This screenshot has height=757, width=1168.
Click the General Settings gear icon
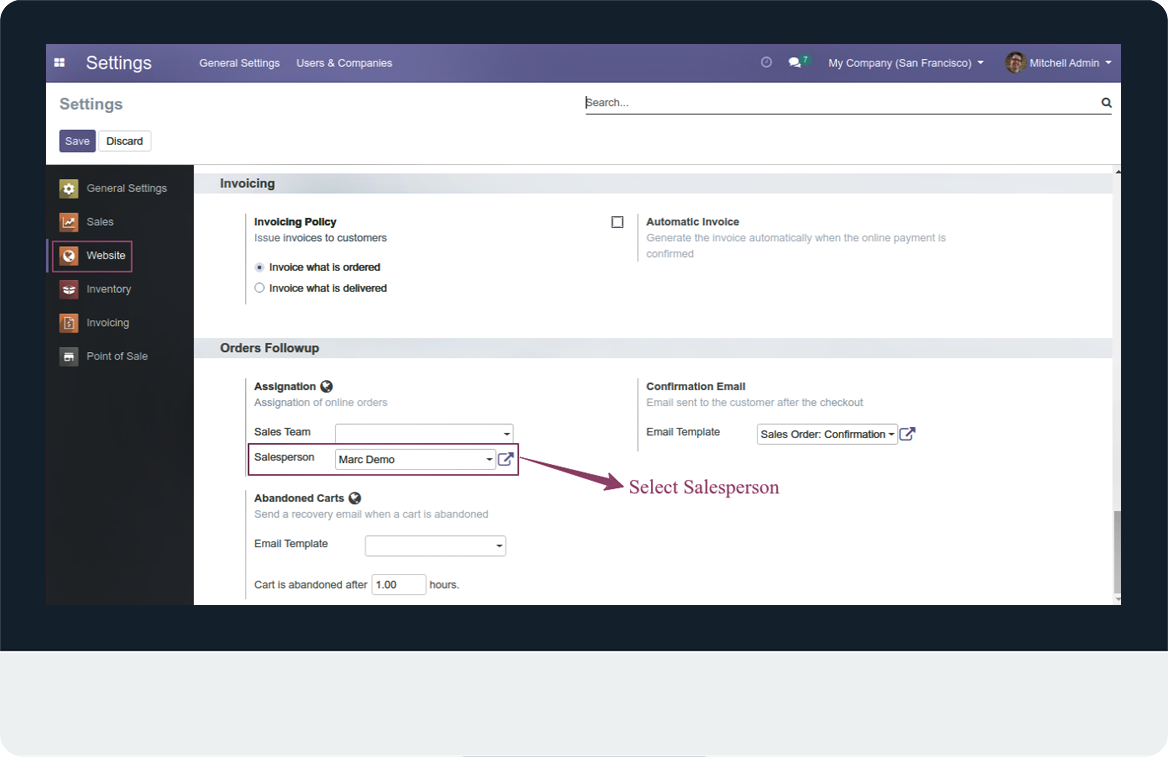[69, 189]
